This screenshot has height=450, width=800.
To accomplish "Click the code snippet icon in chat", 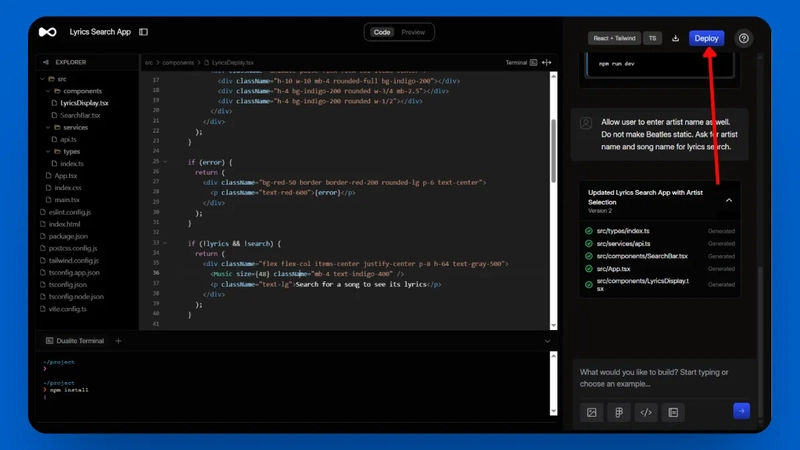I will tap(646, 412).
